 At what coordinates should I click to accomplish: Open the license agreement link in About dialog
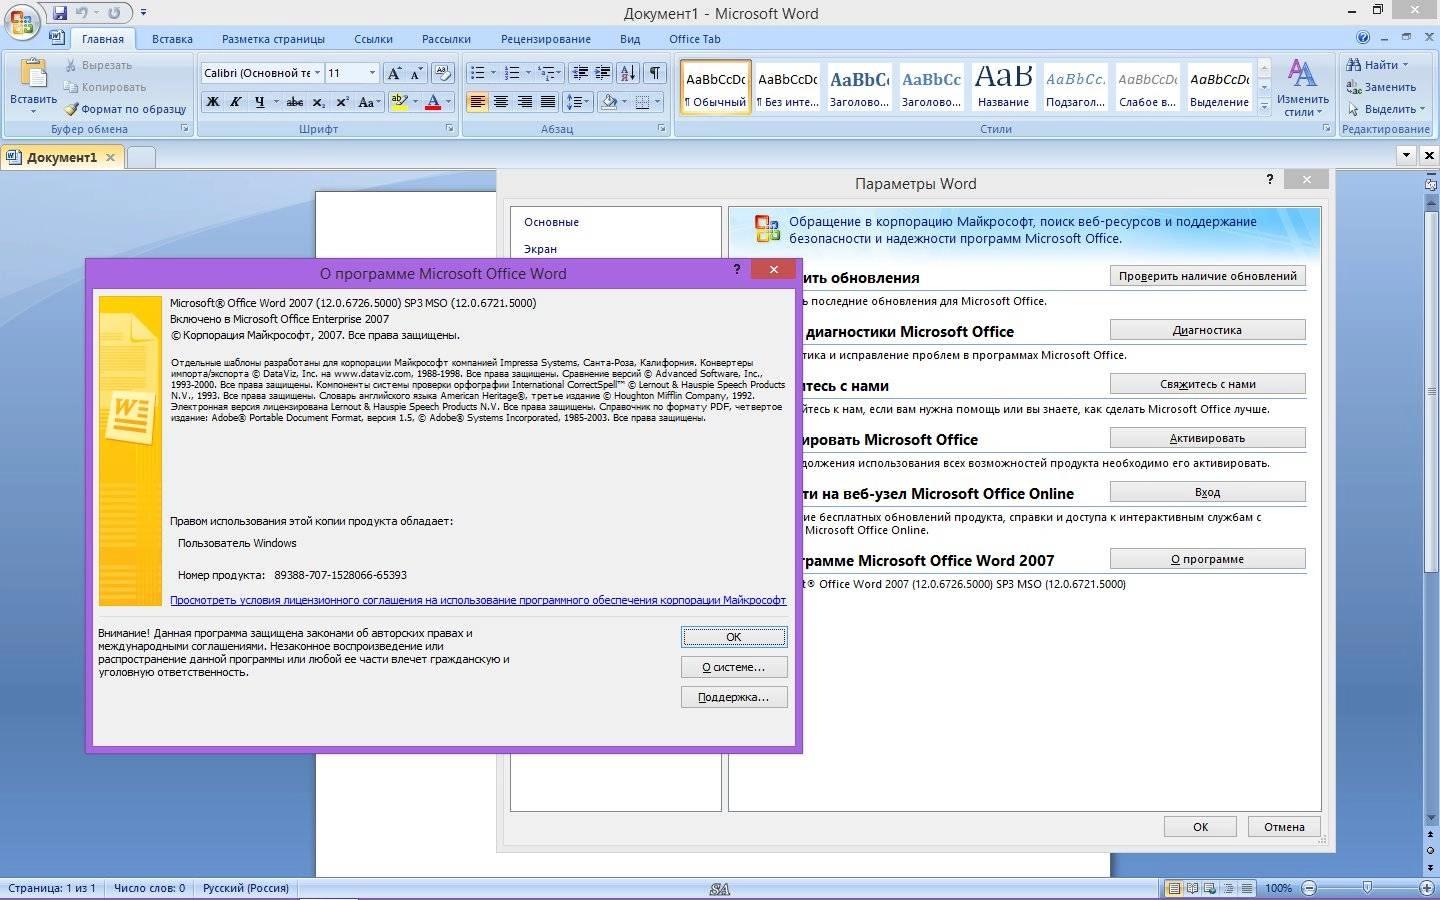(x=478, y=600)
